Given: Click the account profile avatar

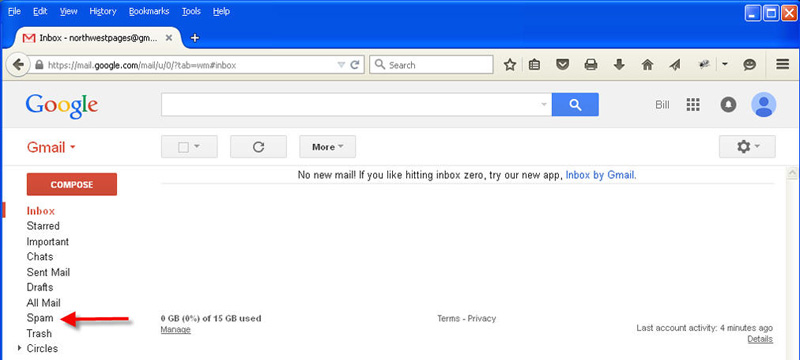Looking at the screenshot, I should [x=763, y=105].
